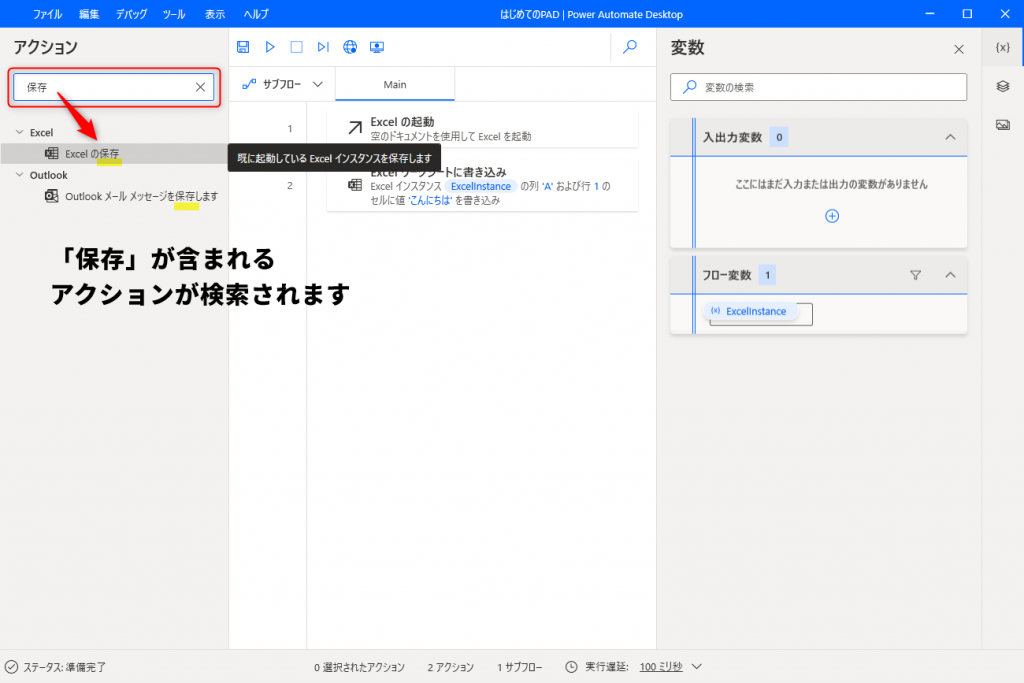Toggle the variables {x} side panel icon

pos(1002,47)
